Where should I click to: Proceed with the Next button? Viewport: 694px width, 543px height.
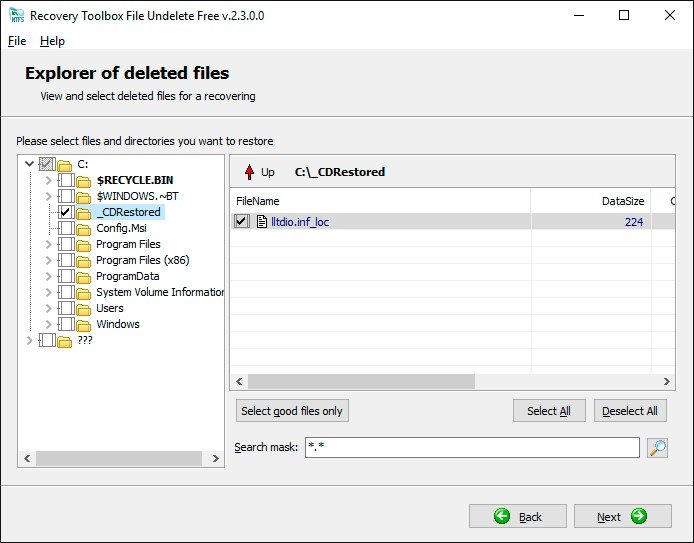(623, 516)
